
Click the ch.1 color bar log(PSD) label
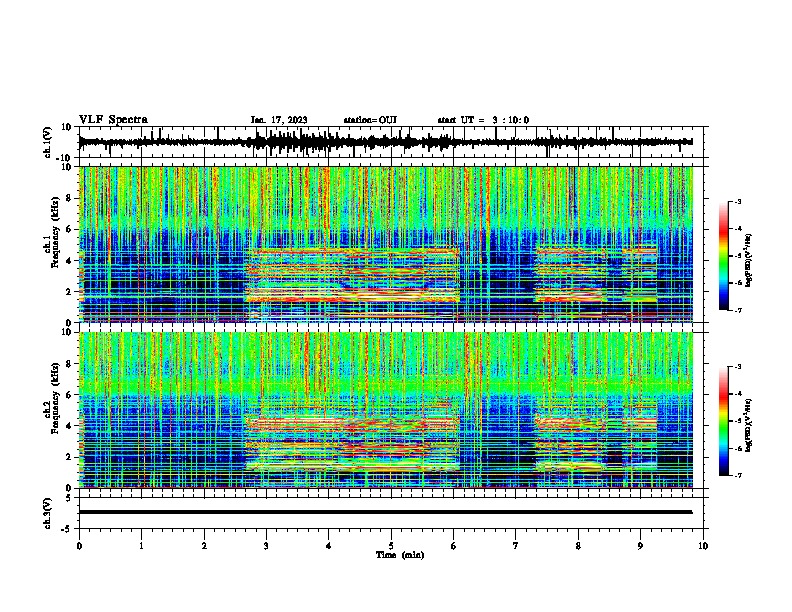pyautogui.click(x=748, y=260)
